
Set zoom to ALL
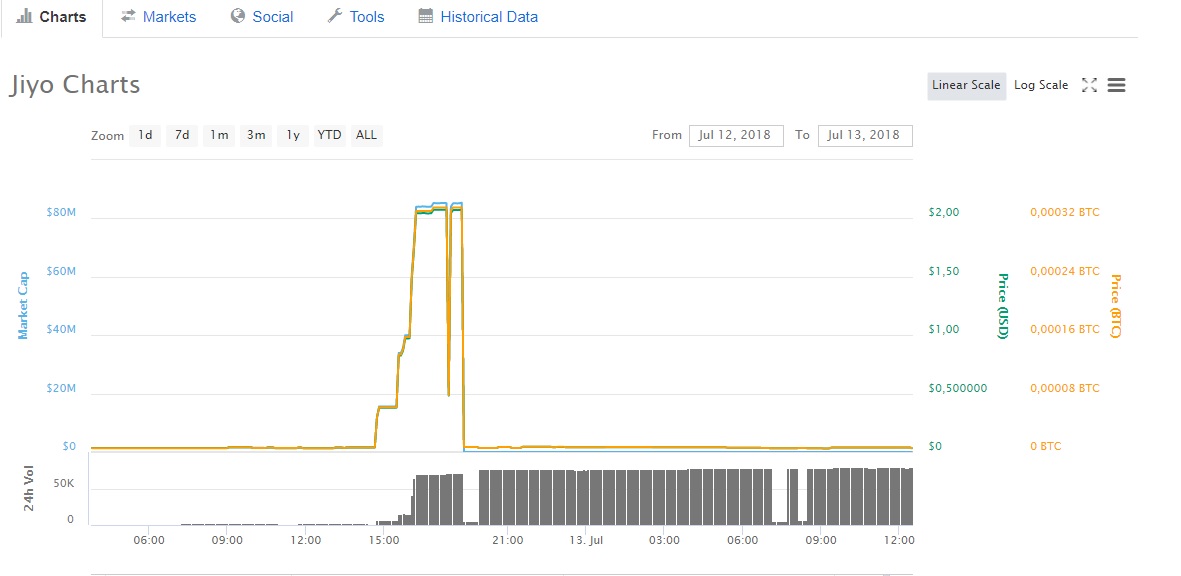click(x=366, y=136)
